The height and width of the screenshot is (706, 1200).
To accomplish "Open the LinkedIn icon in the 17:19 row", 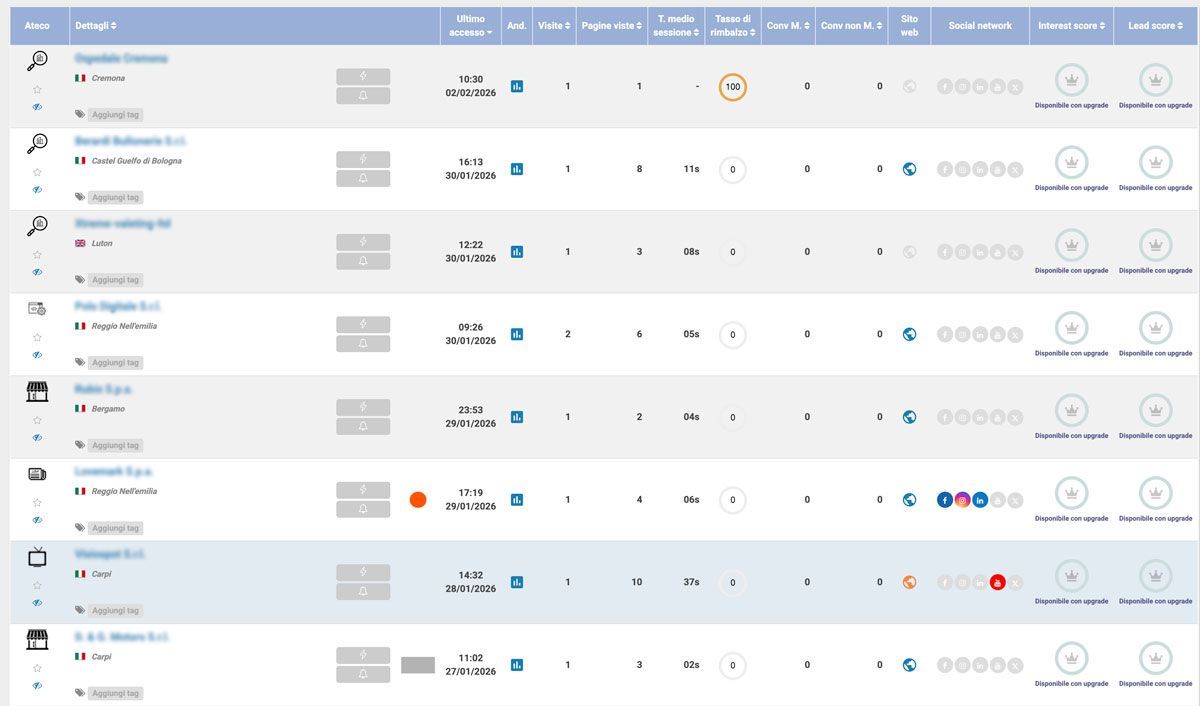I will [980, 500].
